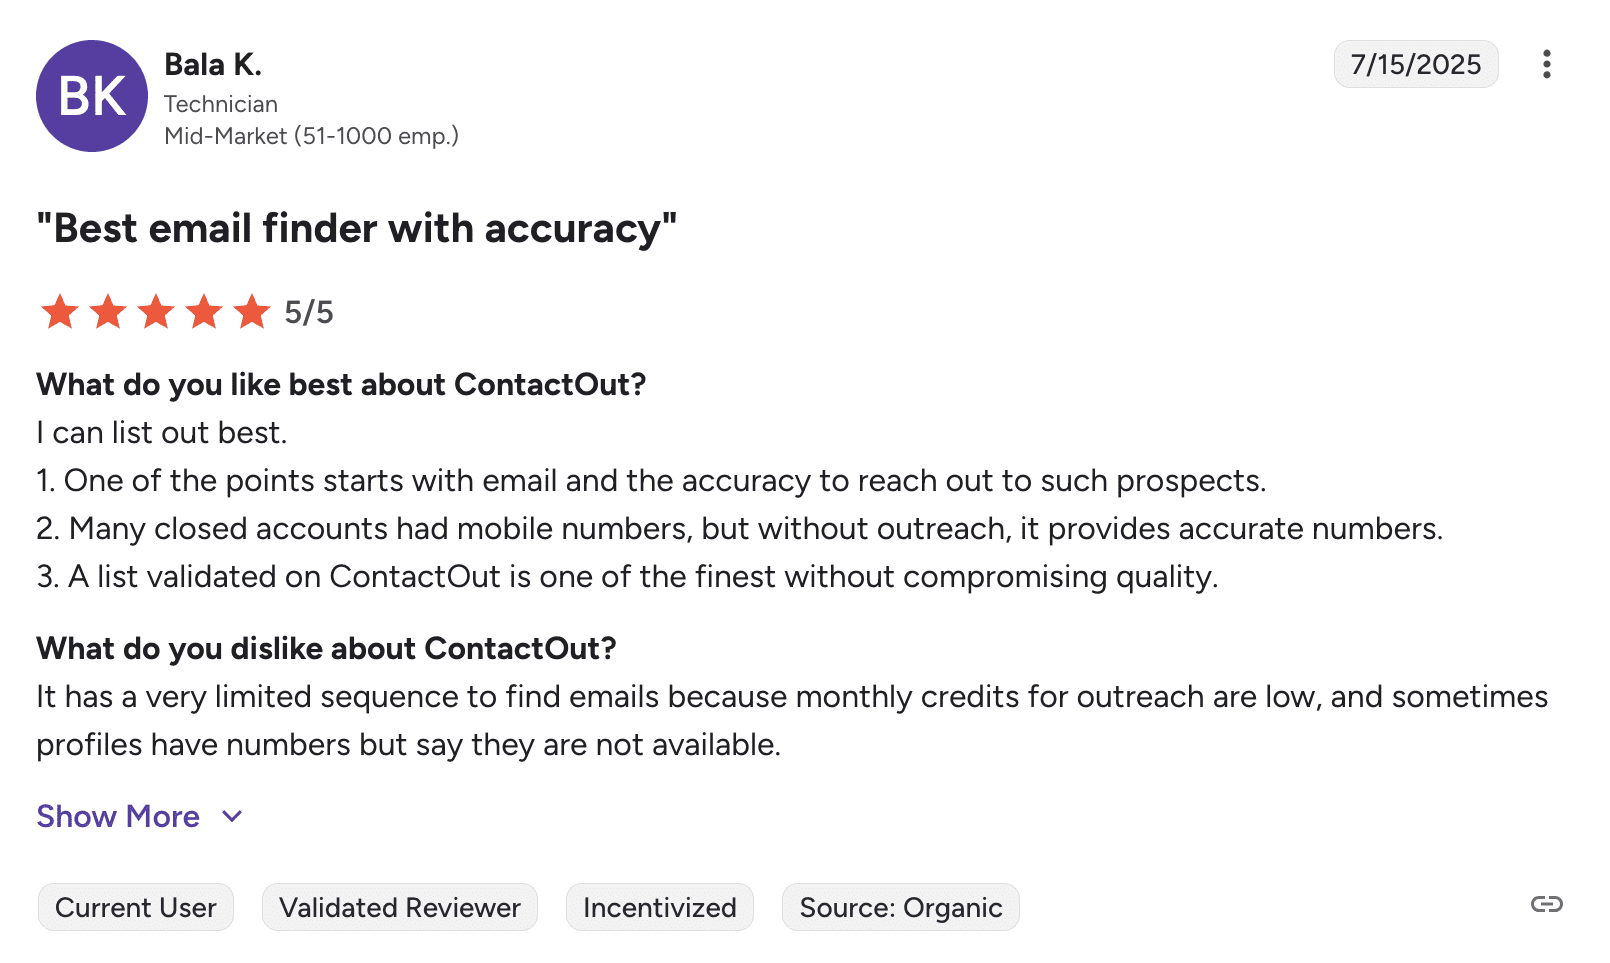This screenshot has width=1610, height=963.
Task: Select the Validated Reviewer tag
Action: click(x=400, y=907)
